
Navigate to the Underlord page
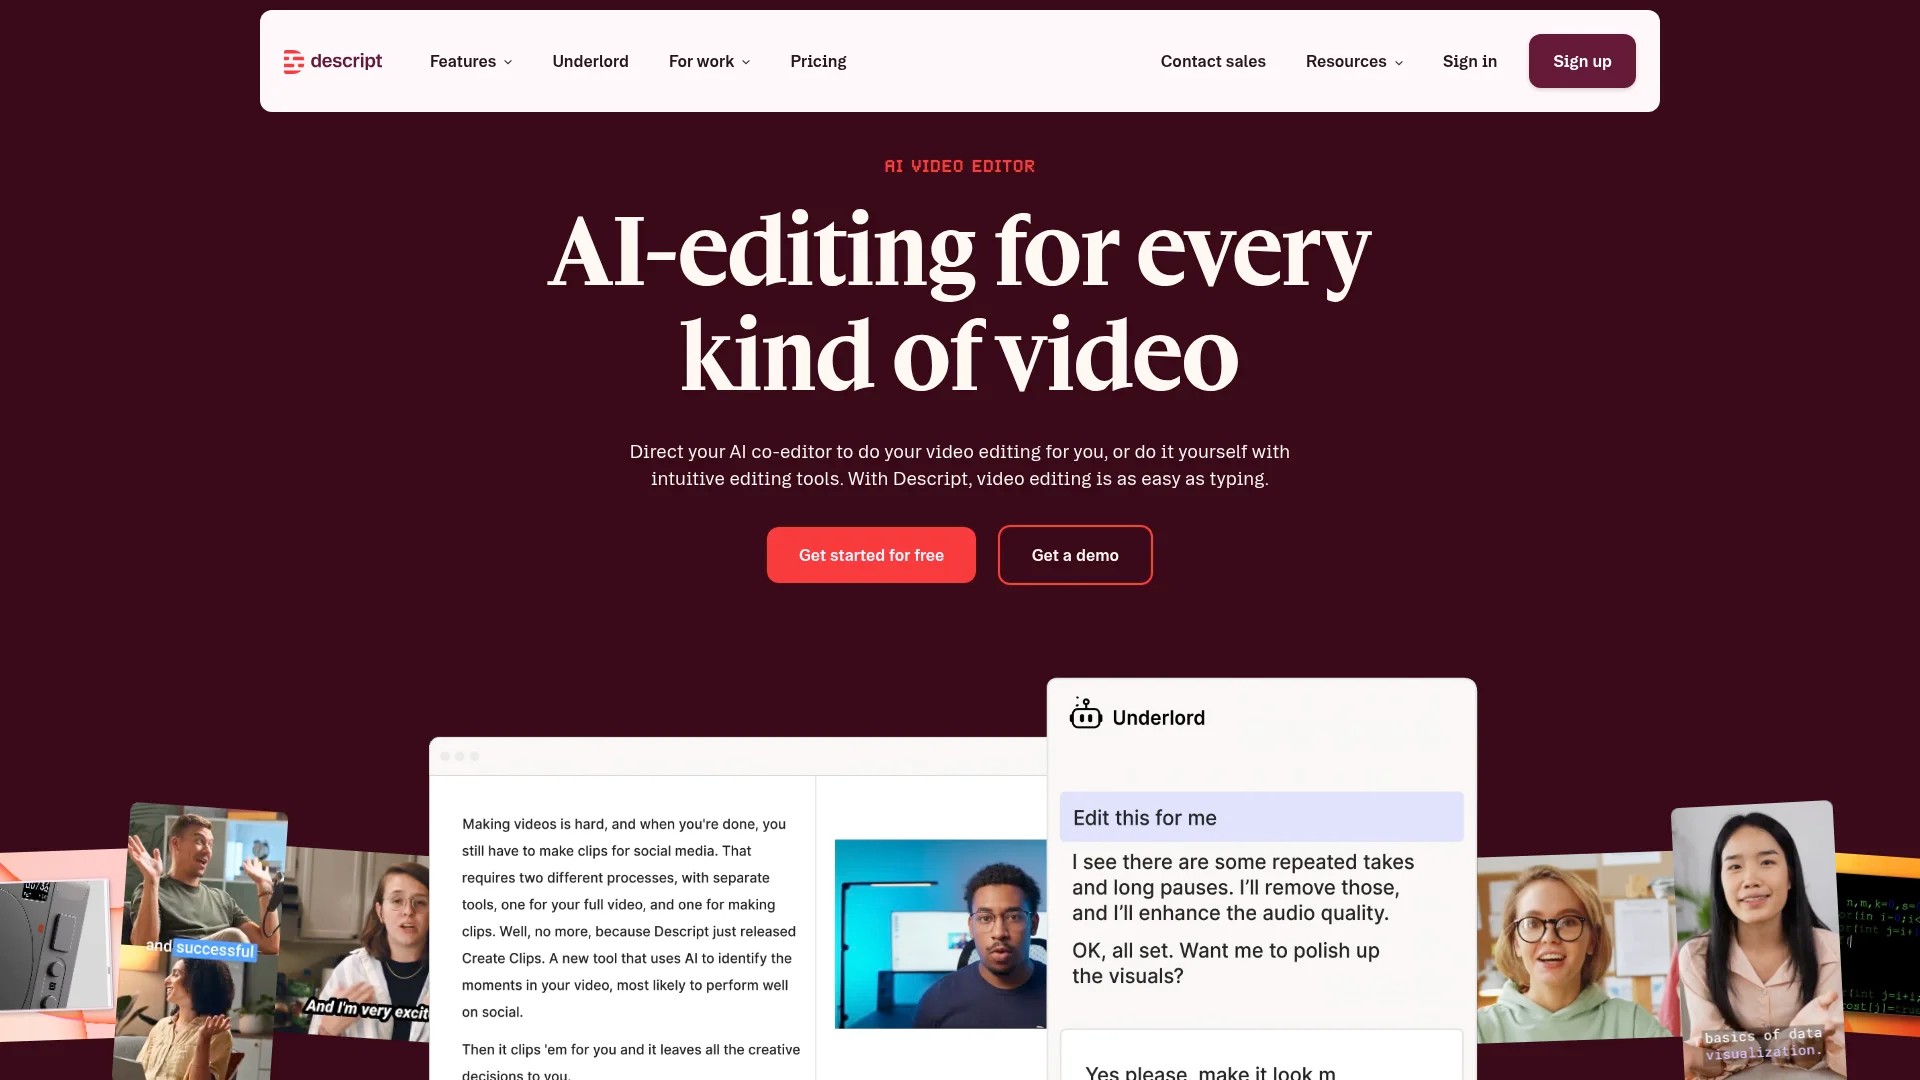click(x=590, y=61)
